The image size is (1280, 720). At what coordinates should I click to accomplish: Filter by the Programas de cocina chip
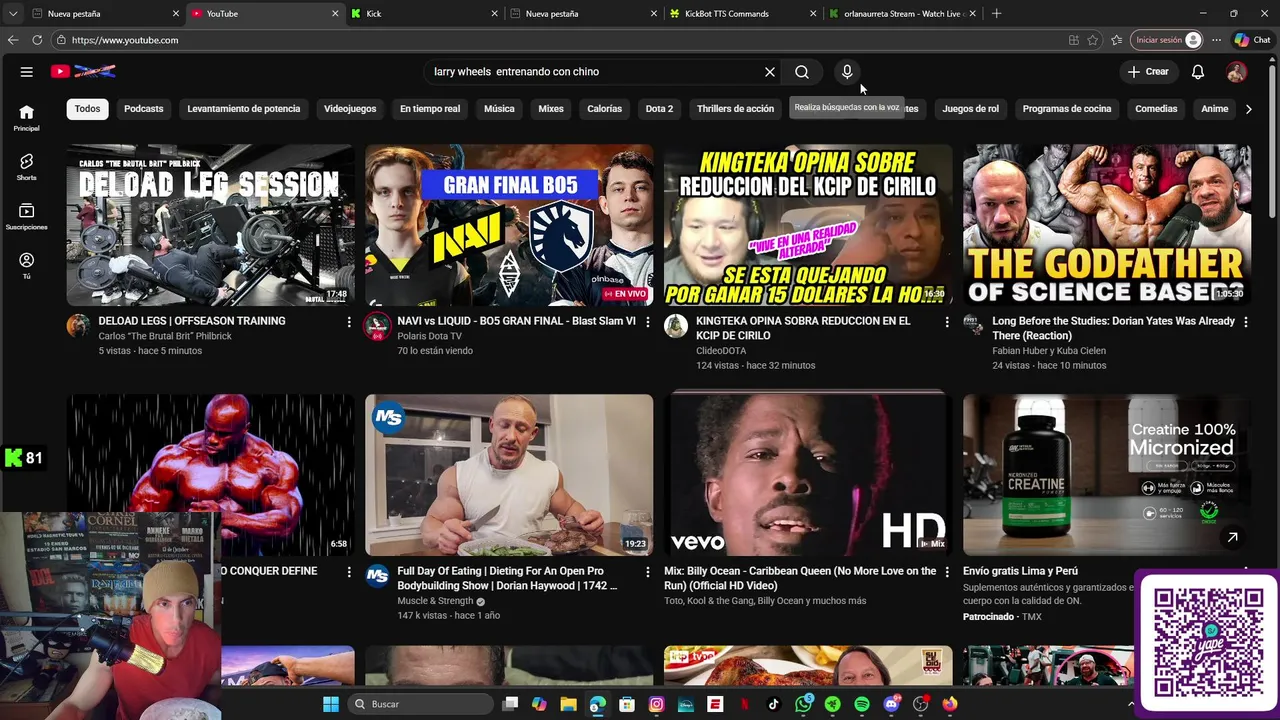(1067, 109)
